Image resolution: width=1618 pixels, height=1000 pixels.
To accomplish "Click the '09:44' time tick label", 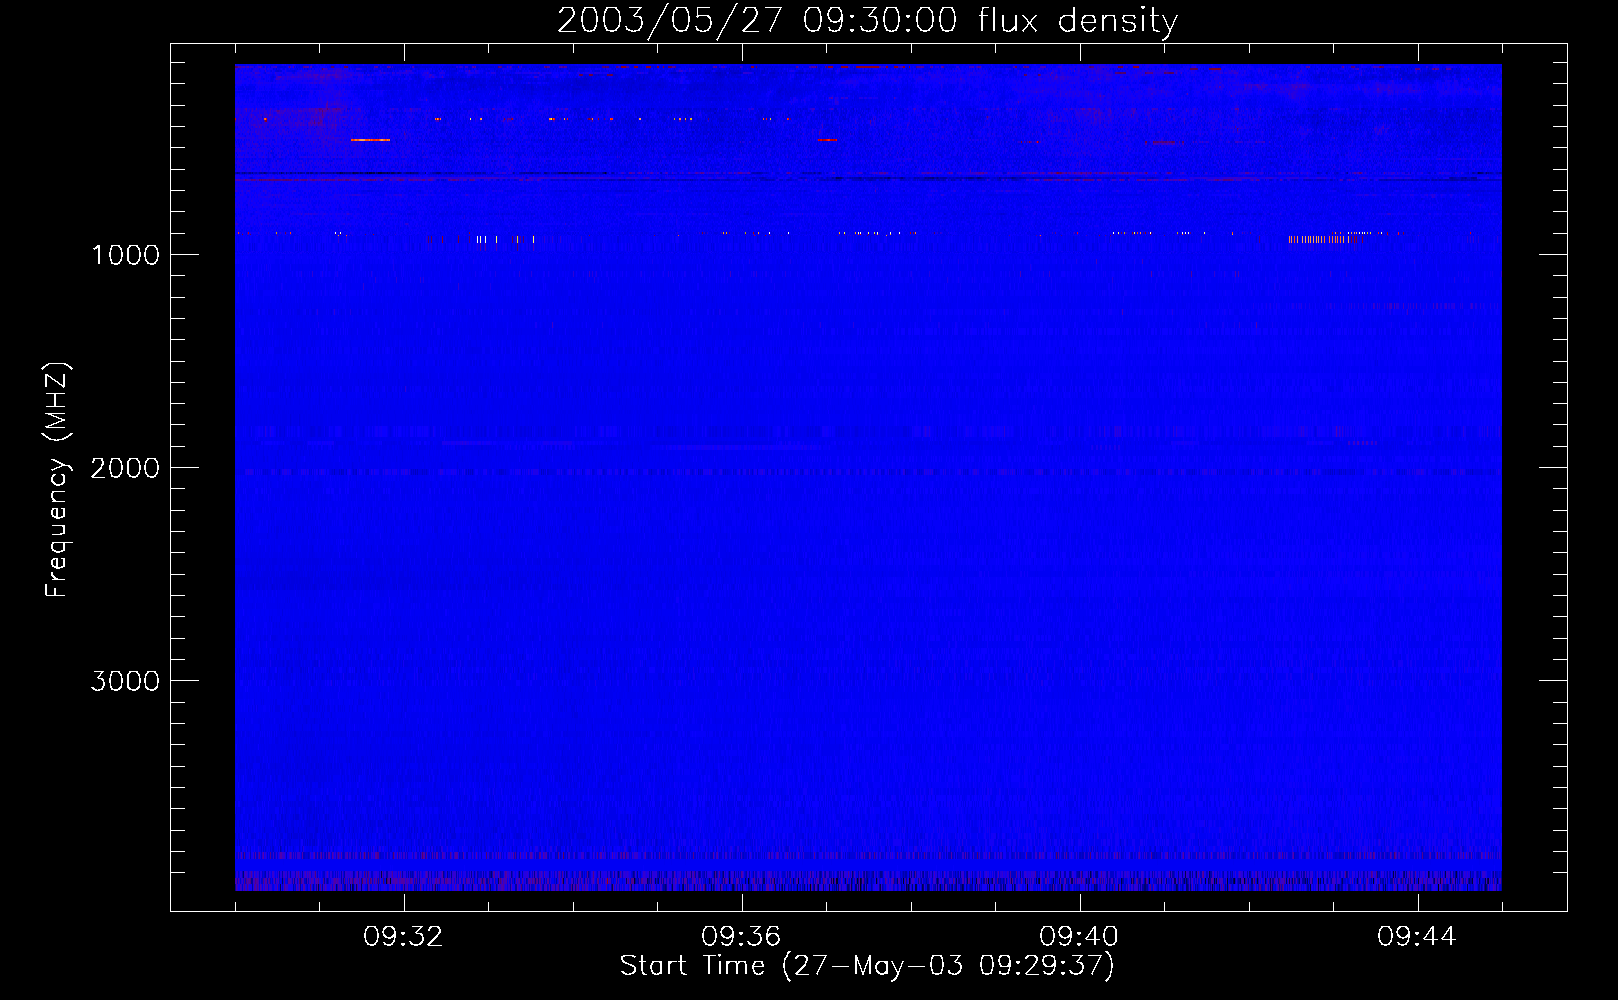I will point(1417,937).
